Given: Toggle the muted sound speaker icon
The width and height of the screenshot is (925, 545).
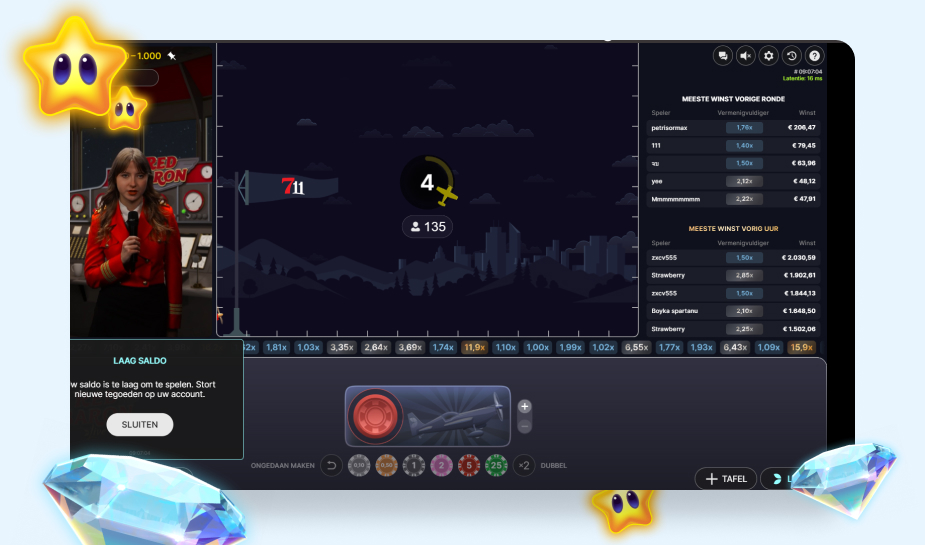Looking at the screenshot, I should [x=746, y=56].
